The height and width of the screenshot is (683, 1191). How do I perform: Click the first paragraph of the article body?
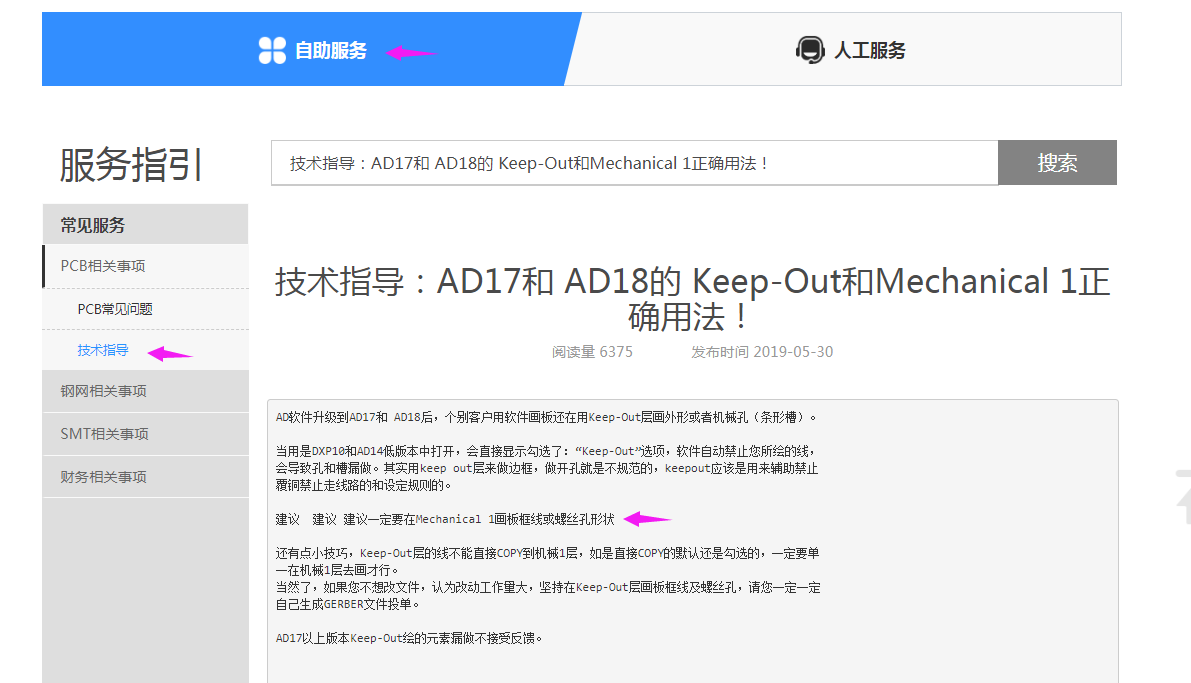point(546,417)
